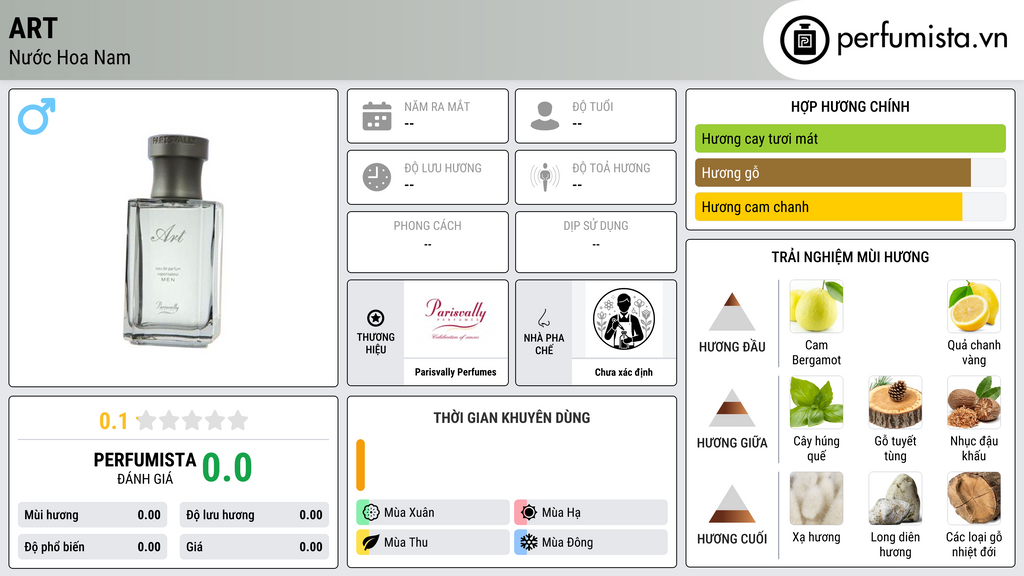Click the Mùa Hạ sun icon
The height and width of the screenshot is (576, 1024).
[x=529, y=513]
